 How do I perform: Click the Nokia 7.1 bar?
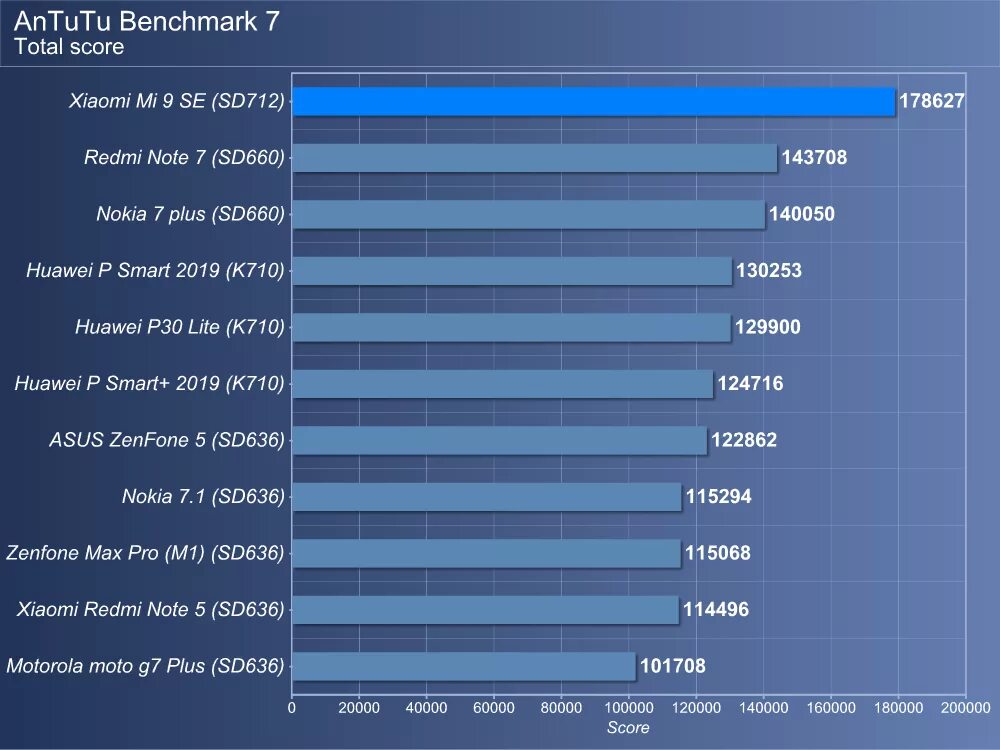(487, 497)
